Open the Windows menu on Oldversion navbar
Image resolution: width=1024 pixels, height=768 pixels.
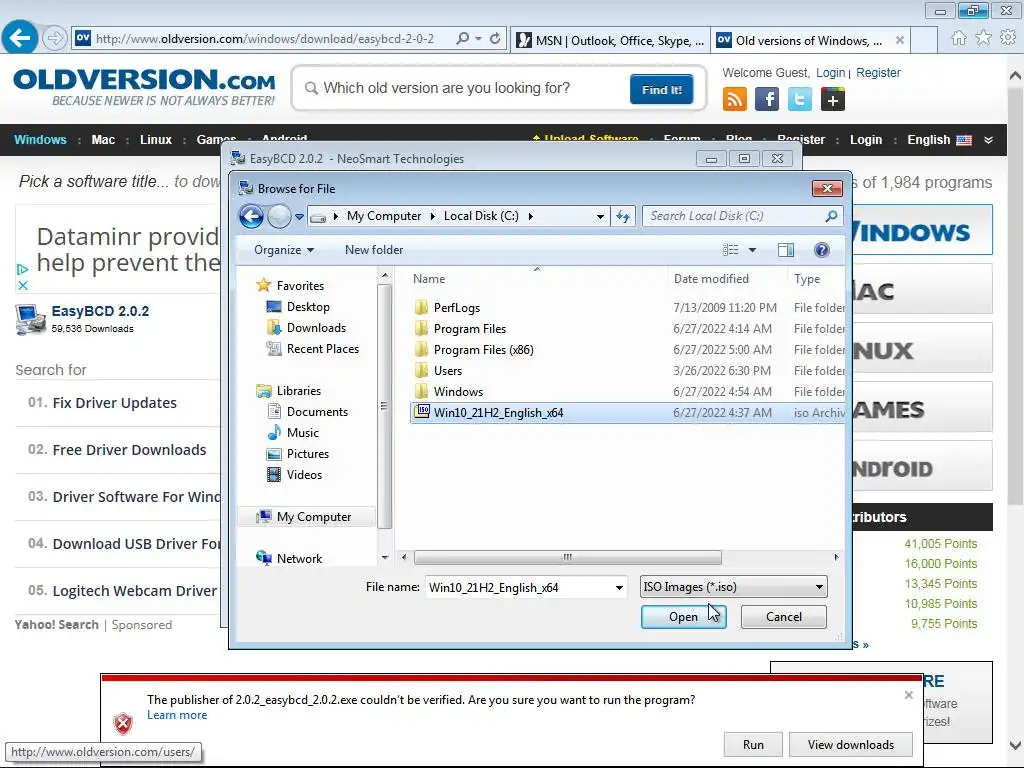tap(40, 140)
